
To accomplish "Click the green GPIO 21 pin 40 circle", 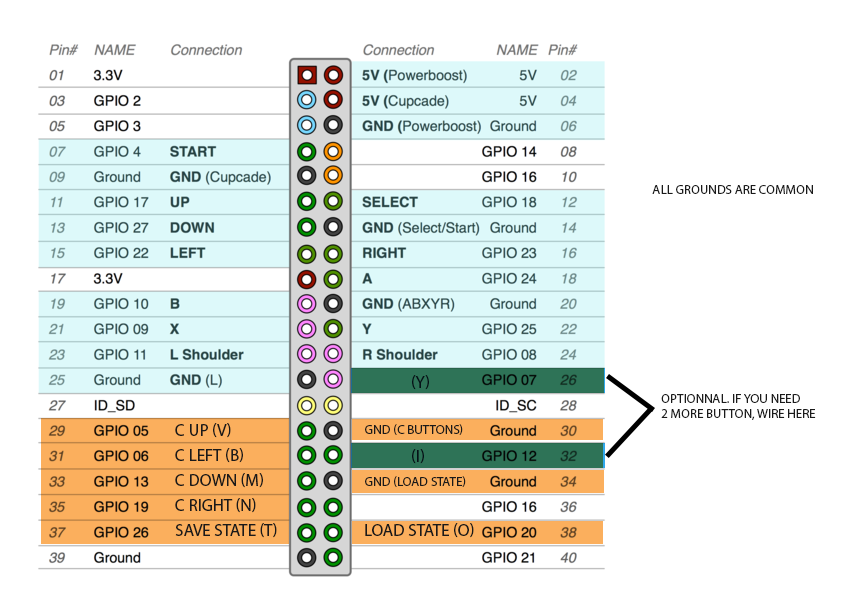I will pyautogui.click(x=333, y=558).
